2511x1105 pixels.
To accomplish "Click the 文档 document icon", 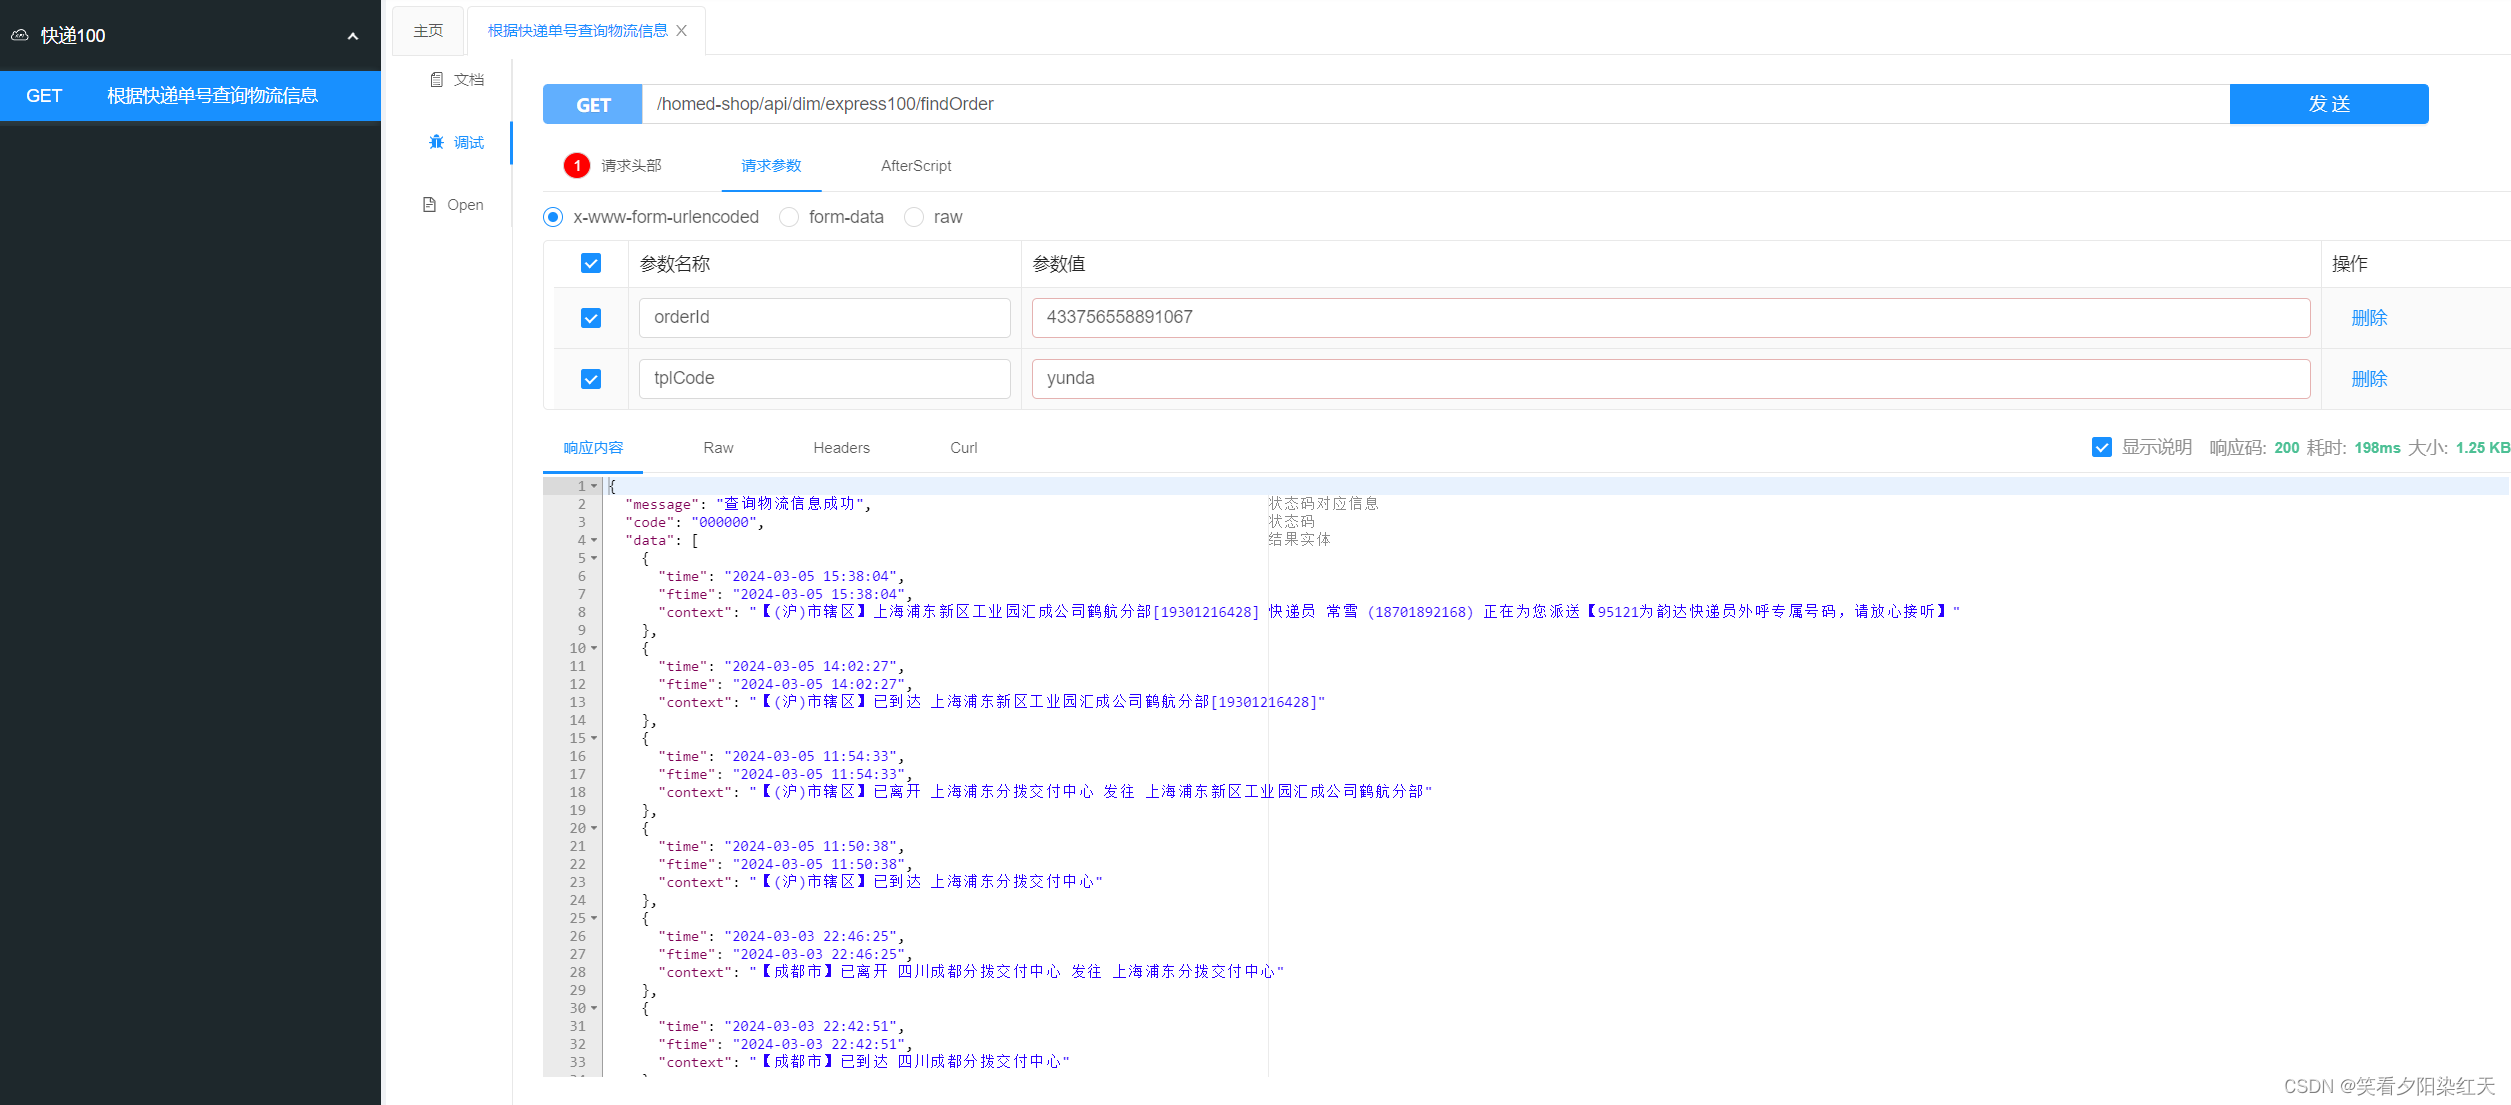I will point(437,80).
